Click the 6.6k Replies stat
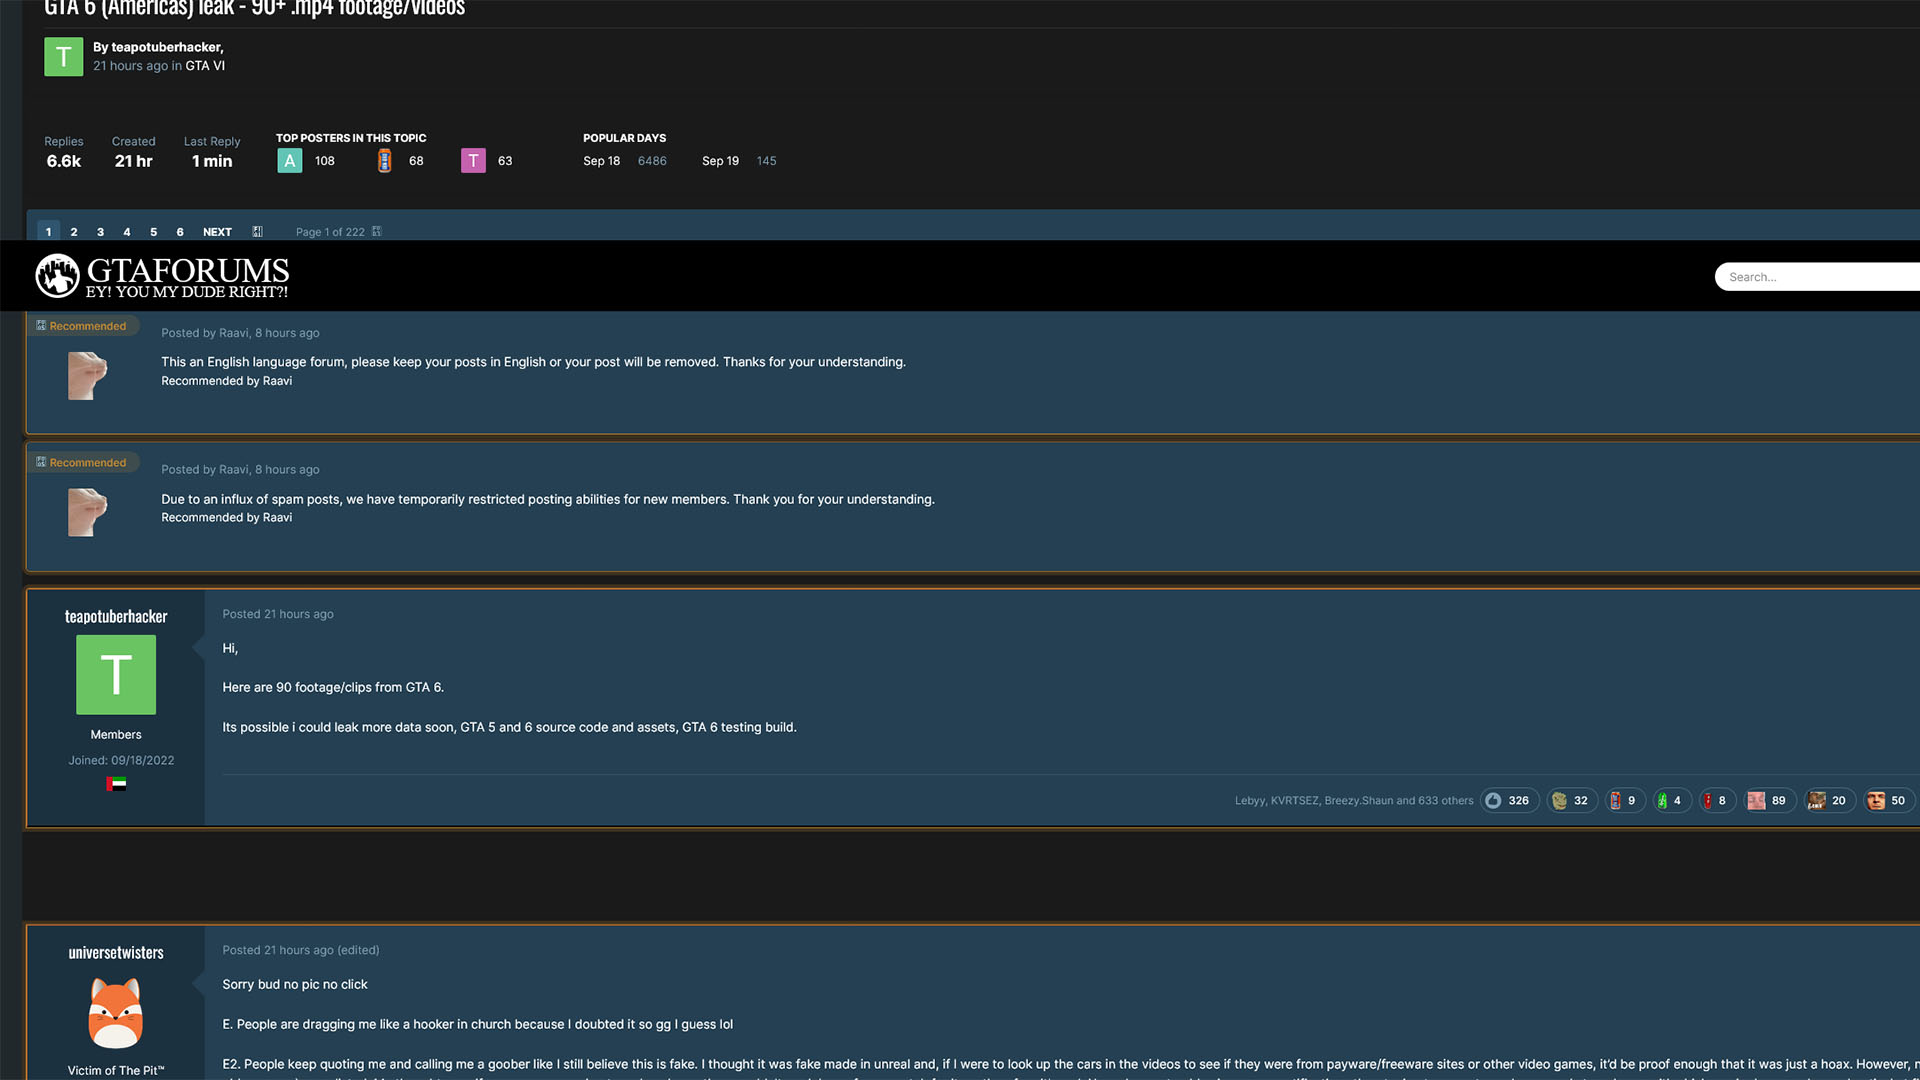Image resolution: width=1920 pixels, height=1080 pixels. (63, 161)
